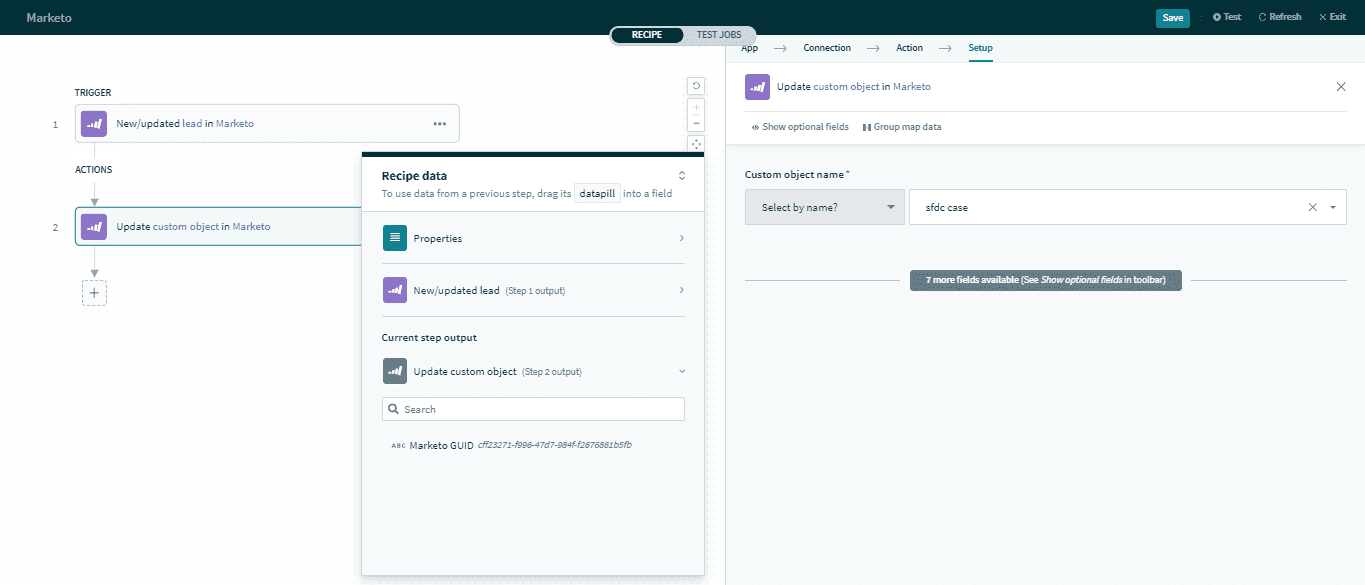This screenshot has width=1365, height=585.
Task: Click the plus icon to add a step
Action: tap(94, 293)
